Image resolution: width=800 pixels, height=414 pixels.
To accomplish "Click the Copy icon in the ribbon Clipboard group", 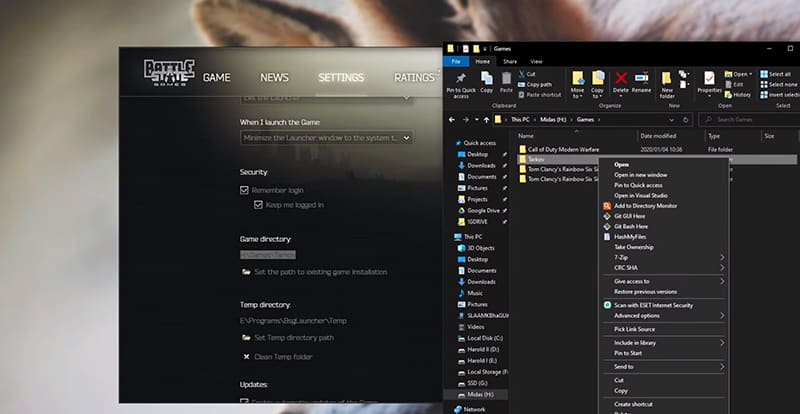I will click(487, 78).
